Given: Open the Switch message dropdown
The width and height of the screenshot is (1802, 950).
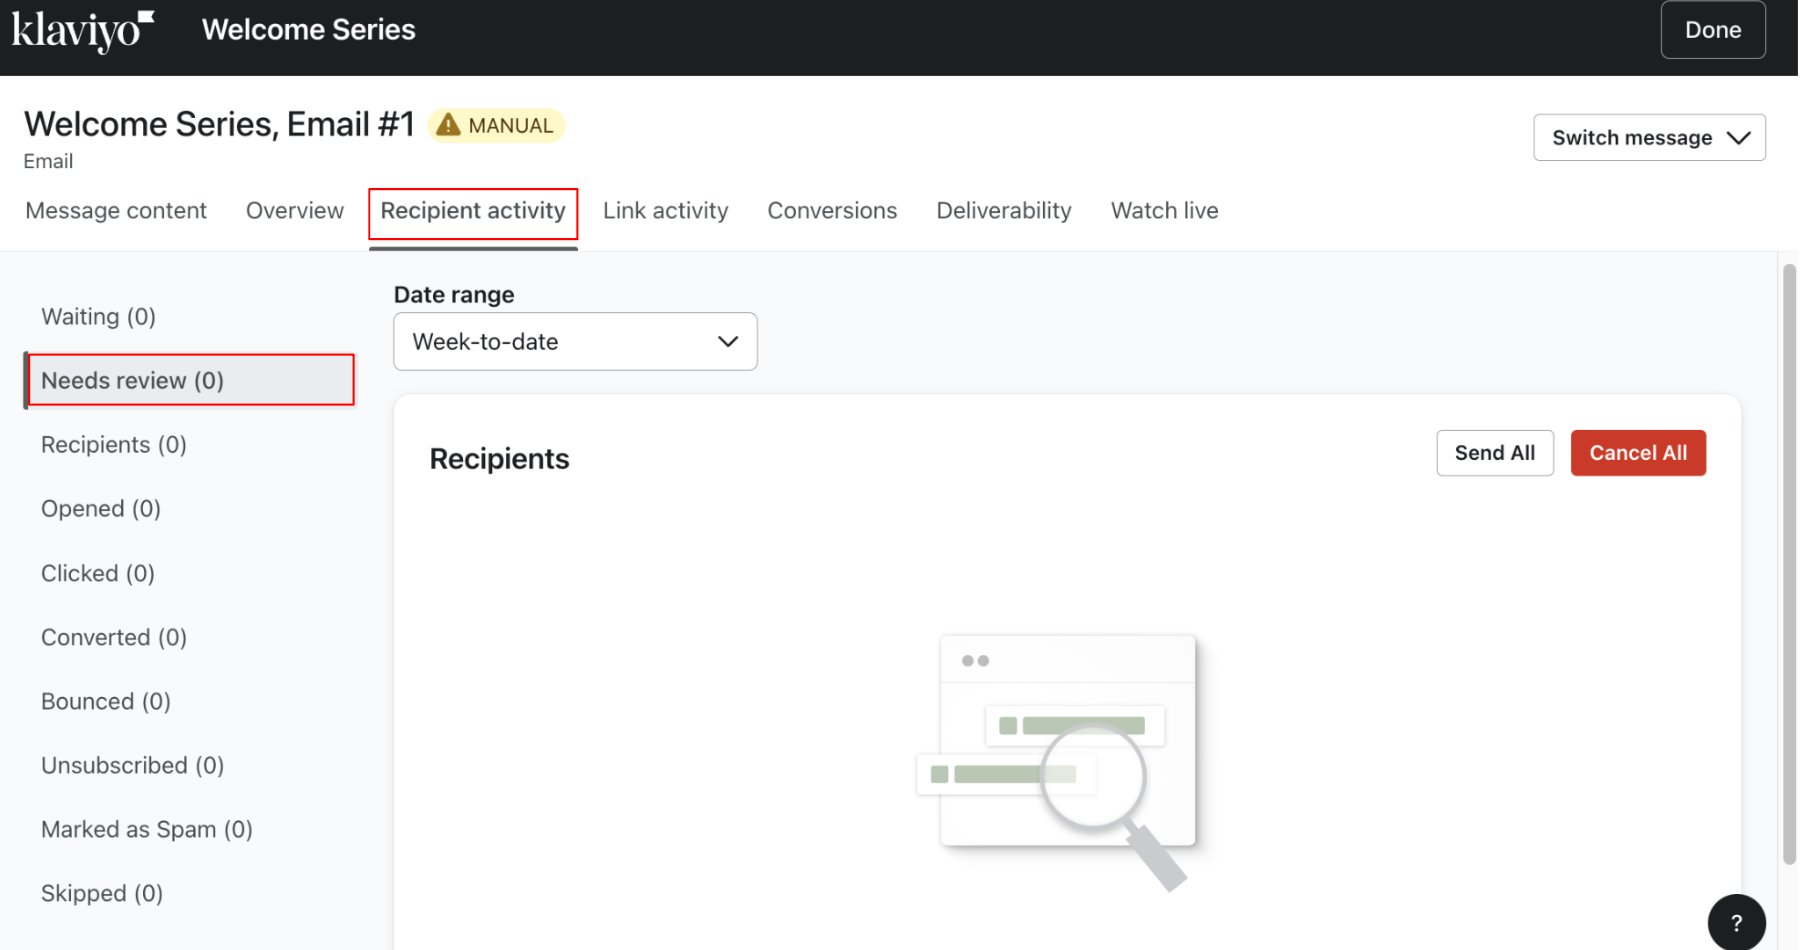Looking at the screenshot, I should click(1649, 138).
